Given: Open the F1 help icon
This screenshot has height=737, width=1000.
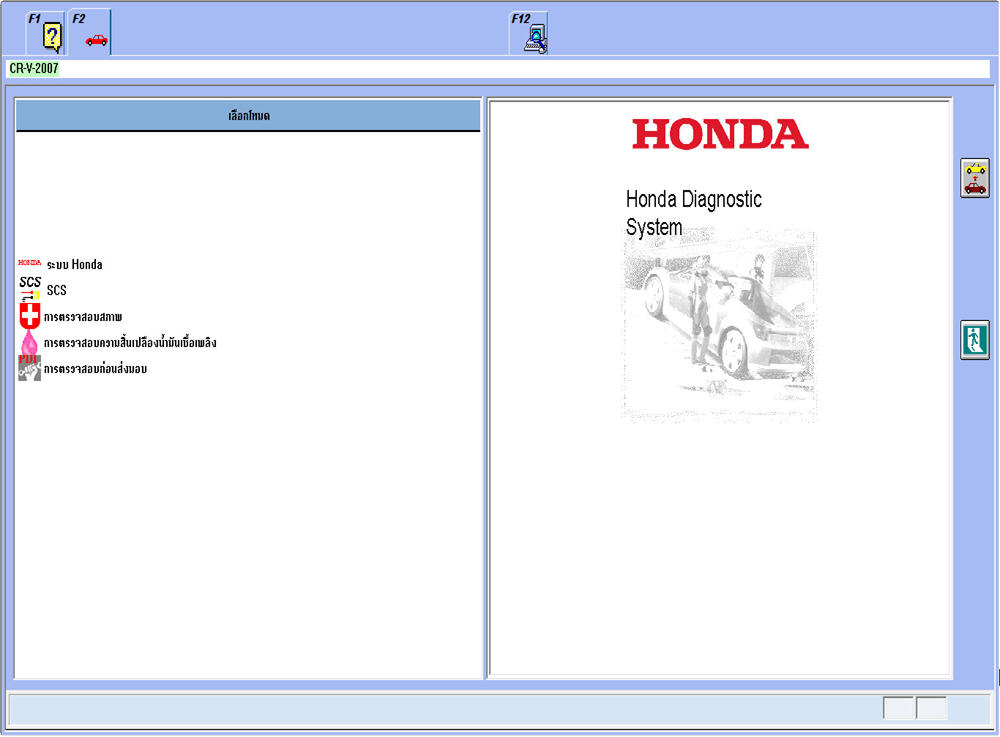Looking at the screenshot, I should pos(45,33).
